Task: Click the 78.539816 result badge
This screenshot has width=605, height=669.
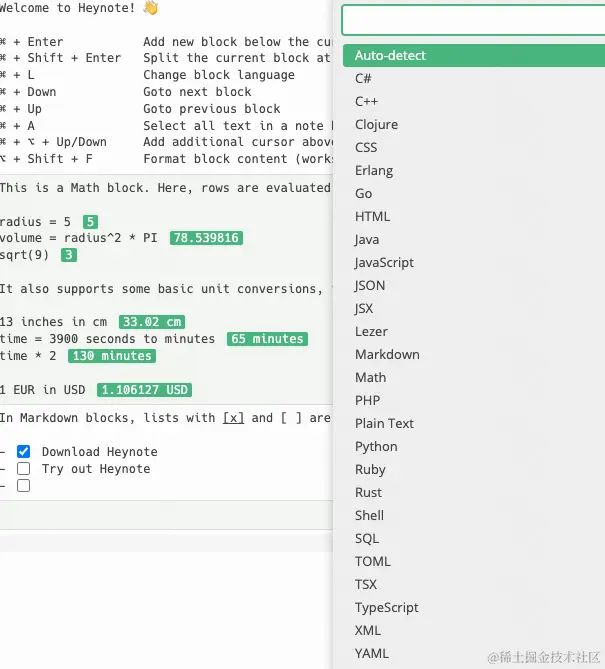Action: [x=206, y=238]
